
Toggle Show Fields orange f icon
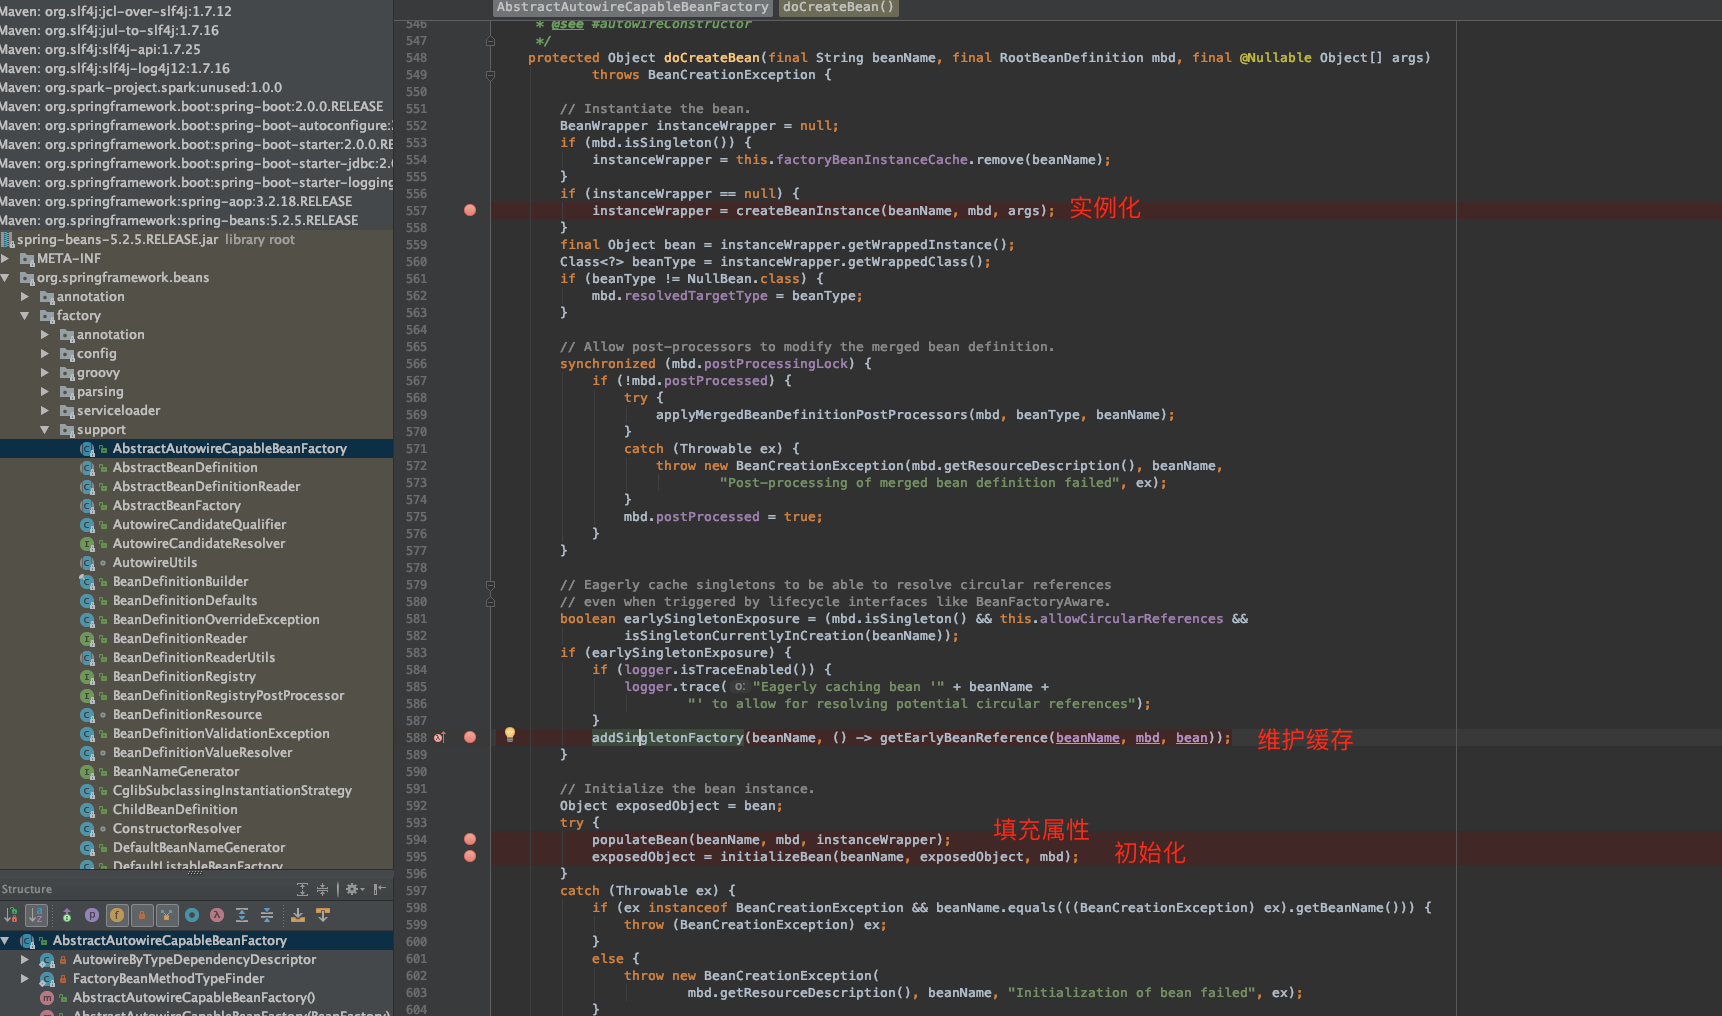pyautogui.click(x=117, y=915)
